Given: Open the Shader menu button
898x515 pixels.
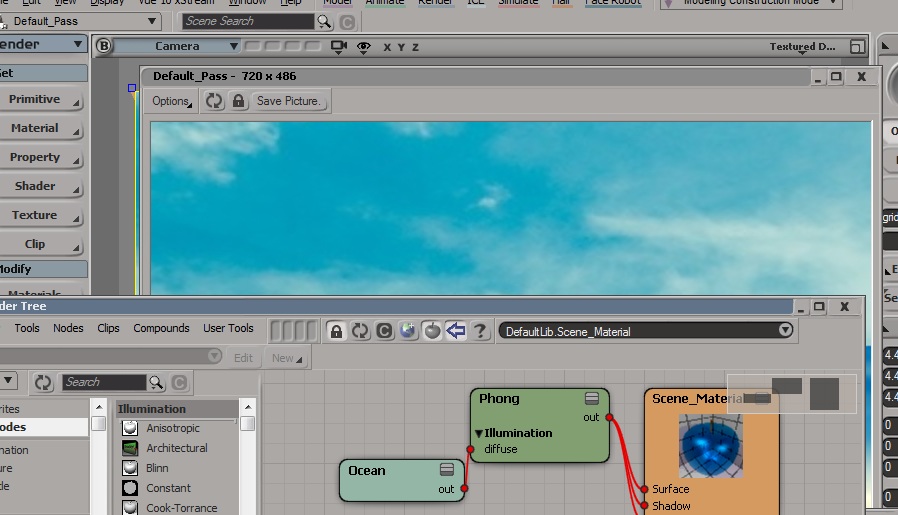Looking at the screenshot, I should coord(41,186).
